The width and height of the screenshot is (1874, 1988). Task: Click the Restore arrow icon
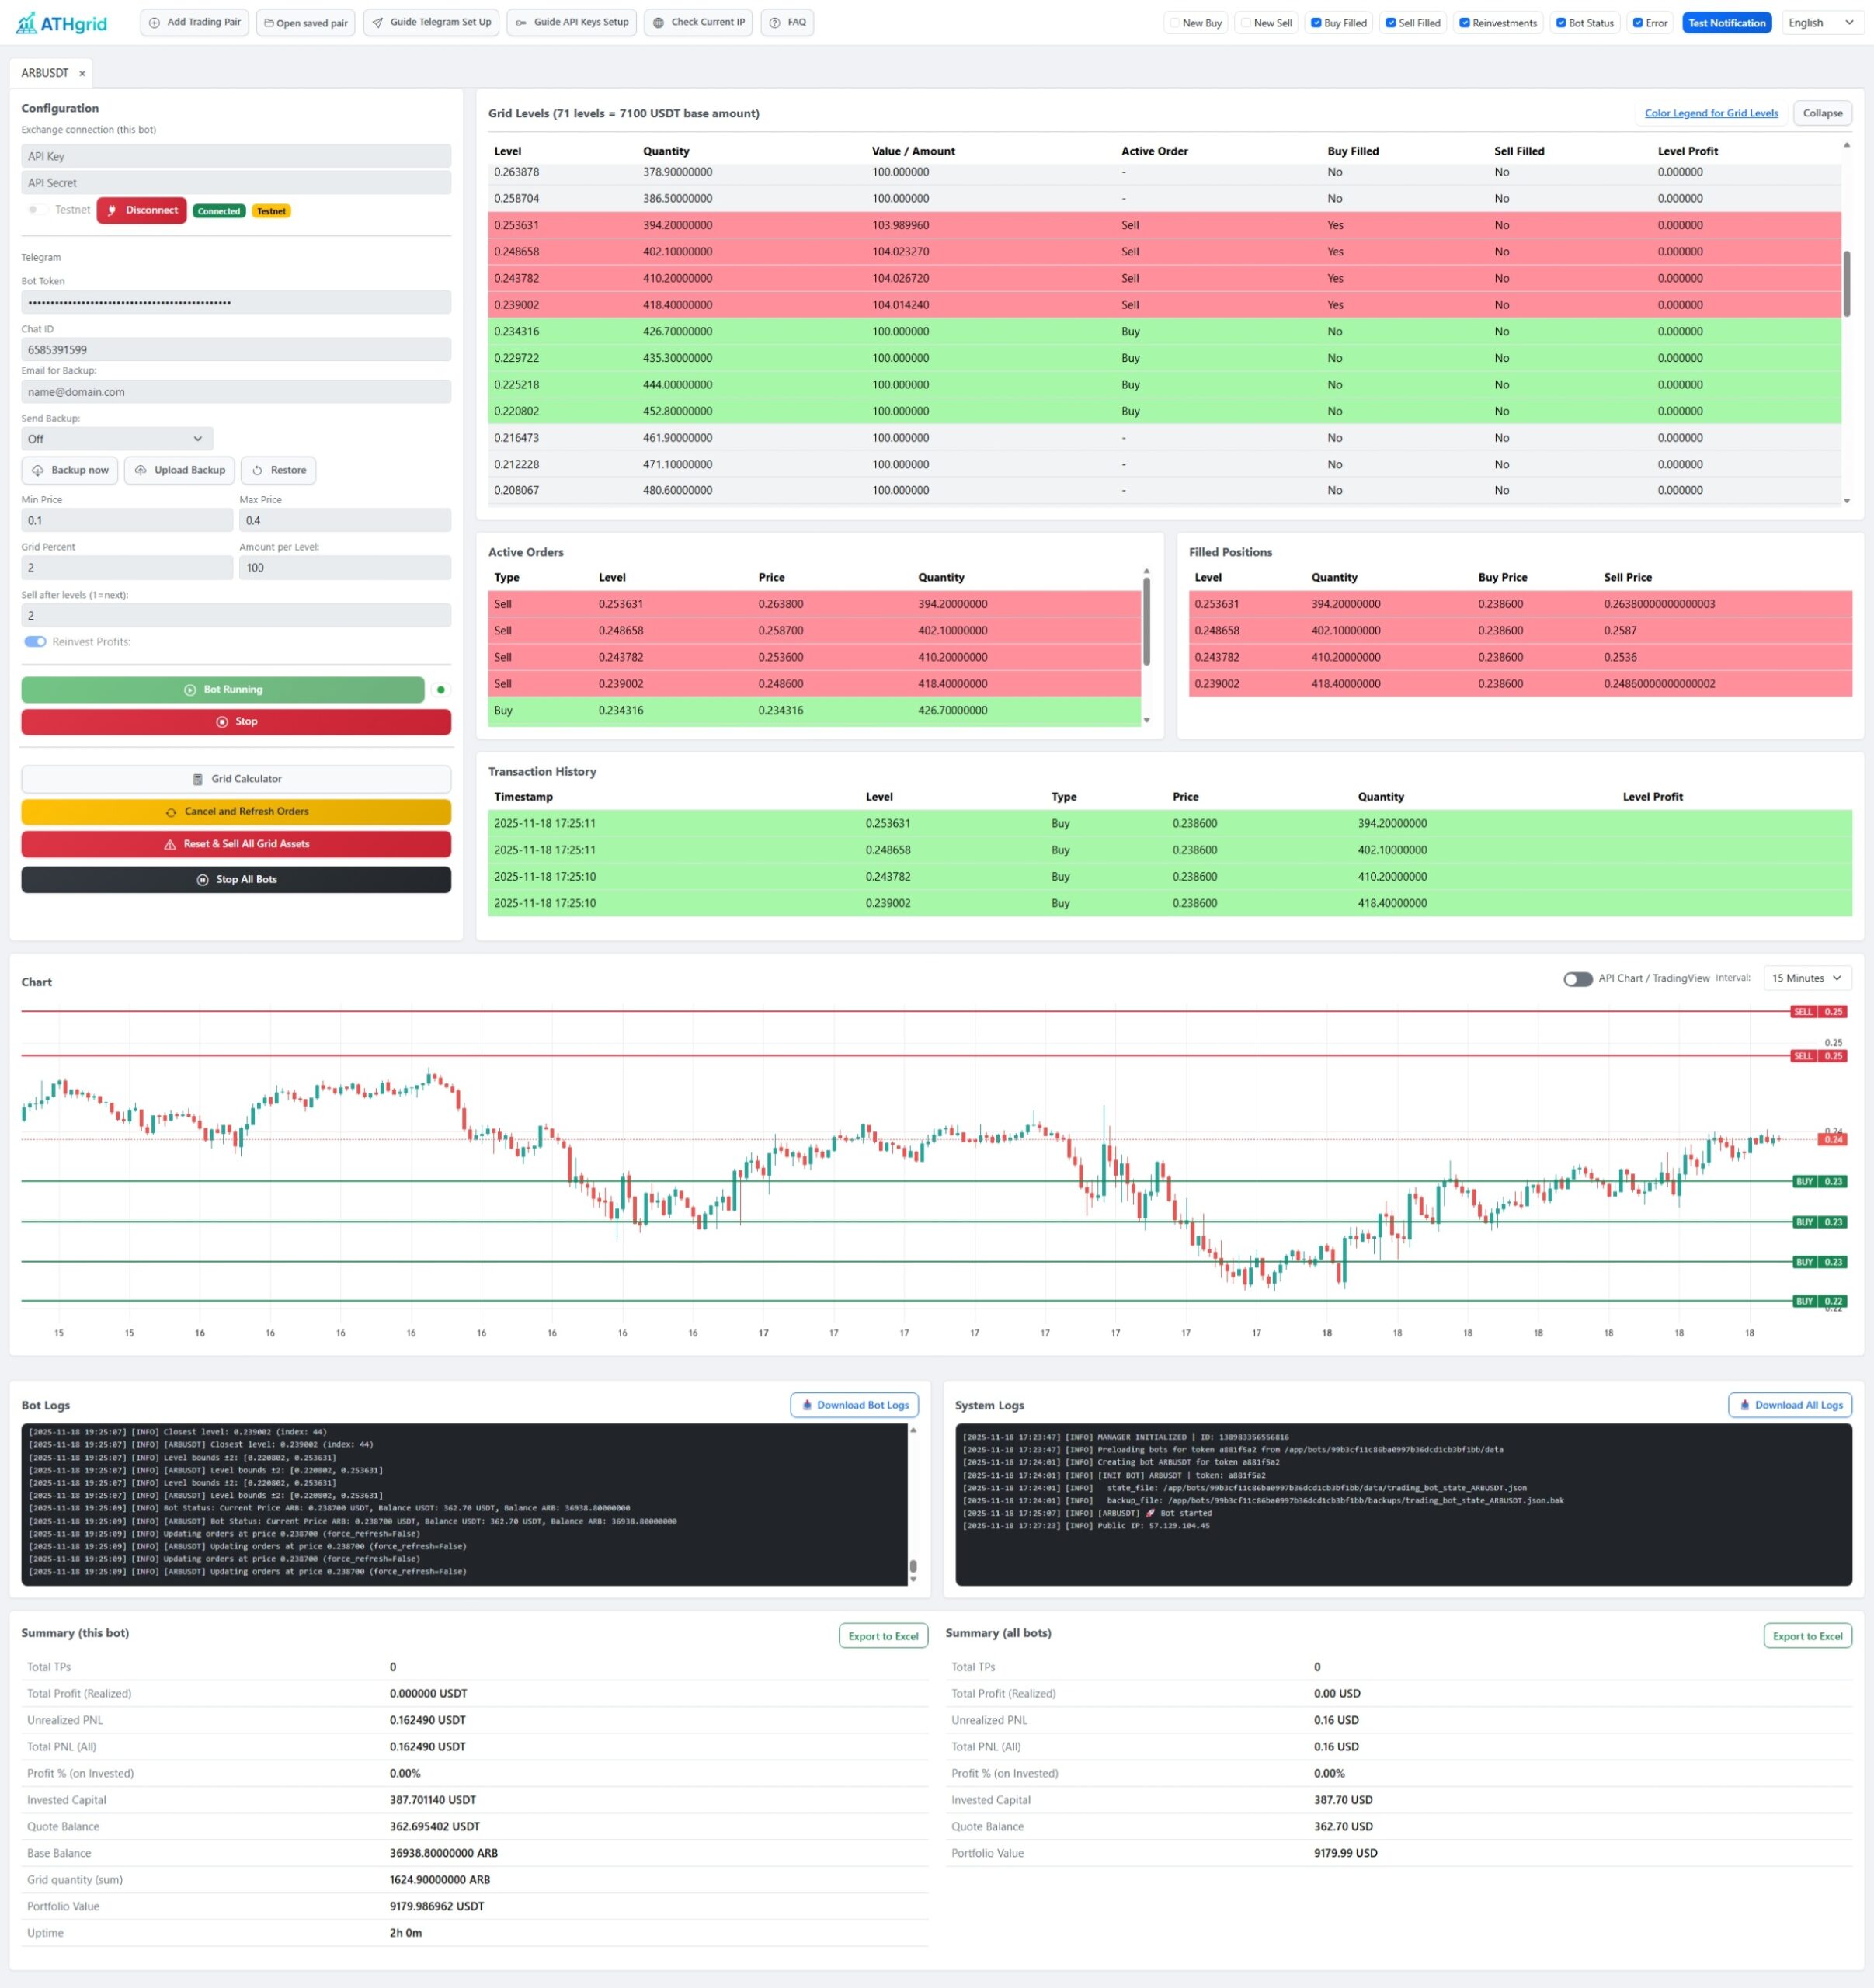pyautogui.click(x=257, y=470)
